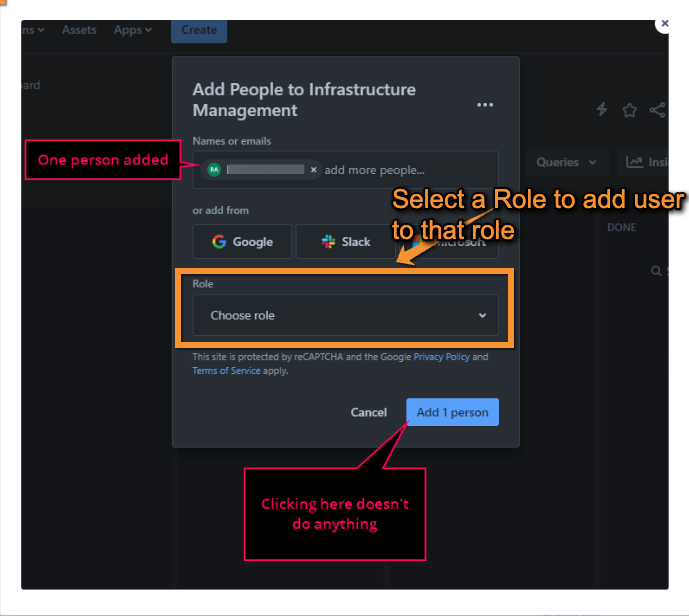The width and height of the screenshot is (689, 616).
Task: Add people from Slack
Action: coord(346,241)
